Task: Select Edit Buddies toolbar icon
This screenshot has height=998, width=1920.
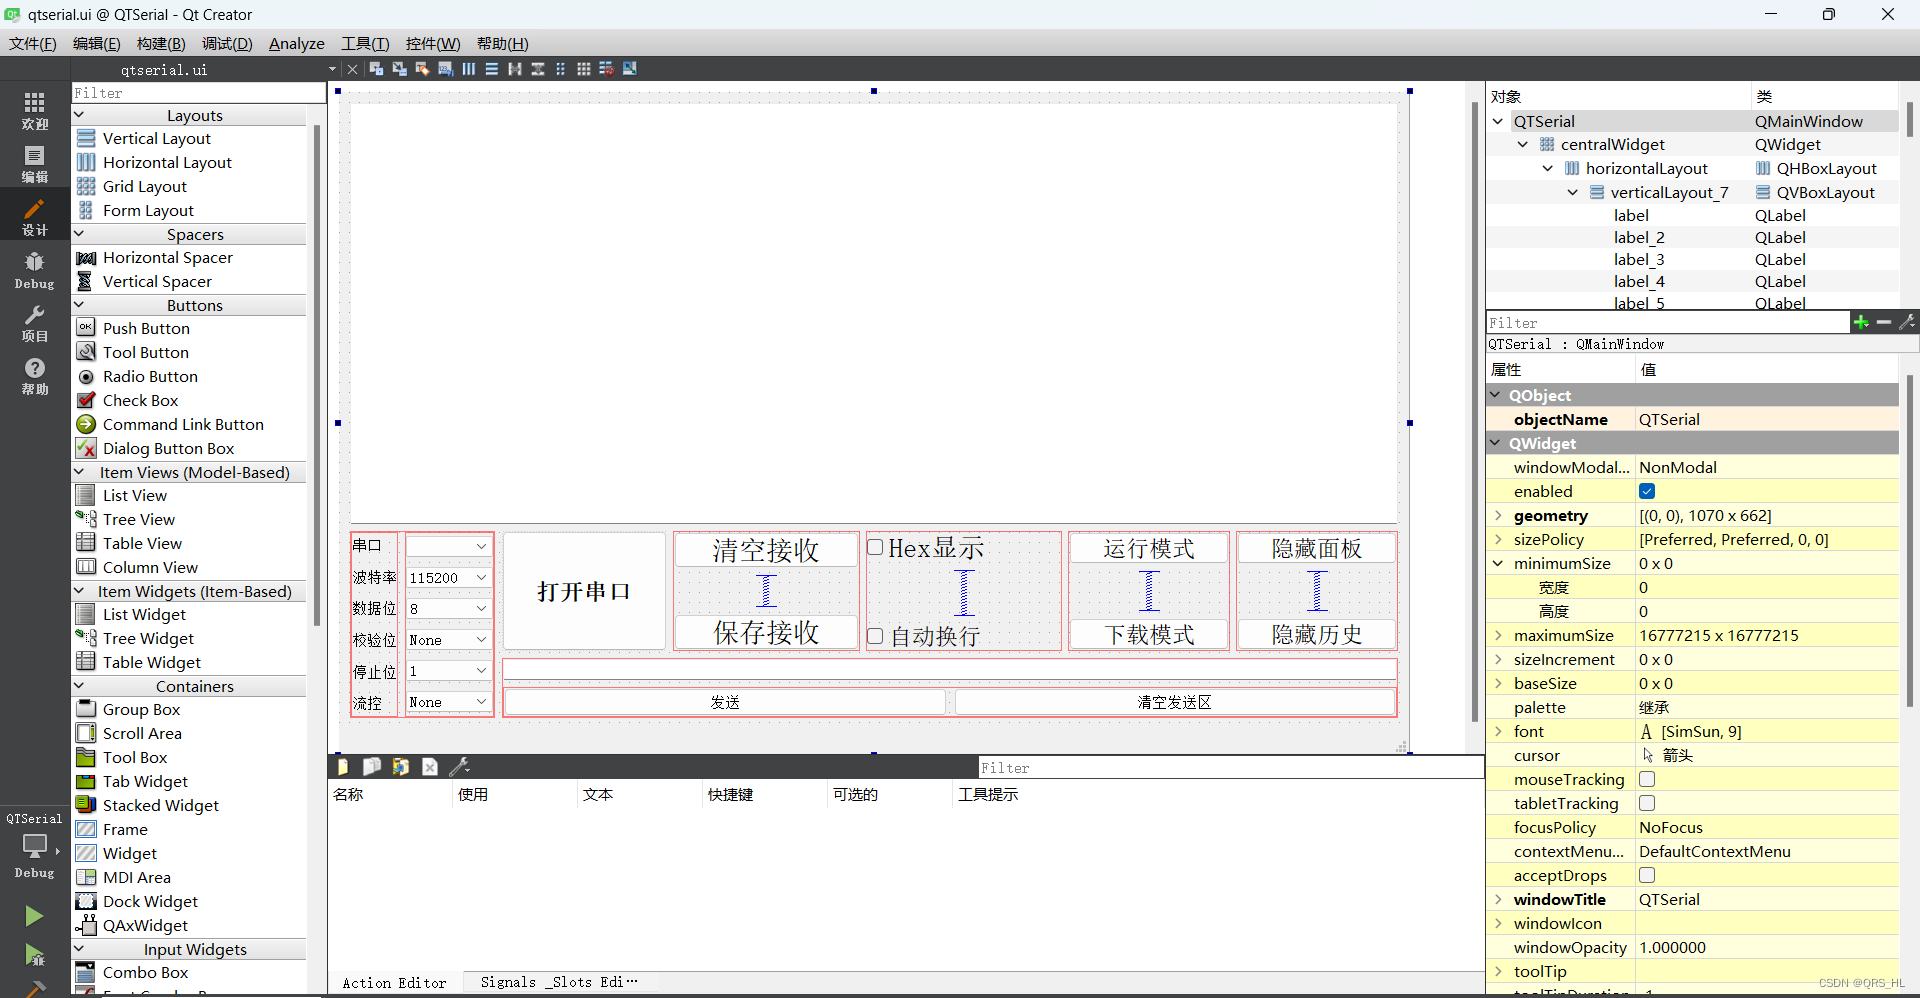Action: click(422, 69)
